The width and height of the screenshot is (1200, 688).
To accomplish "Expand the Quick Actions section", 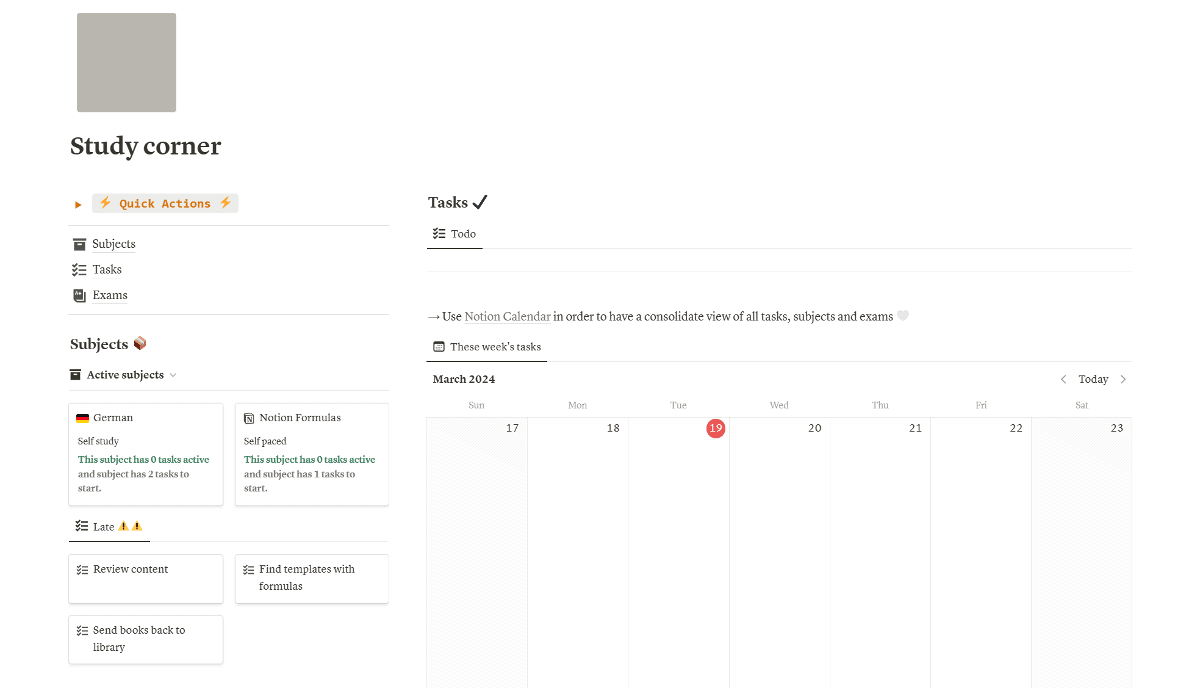I will (x=78, y=203).
